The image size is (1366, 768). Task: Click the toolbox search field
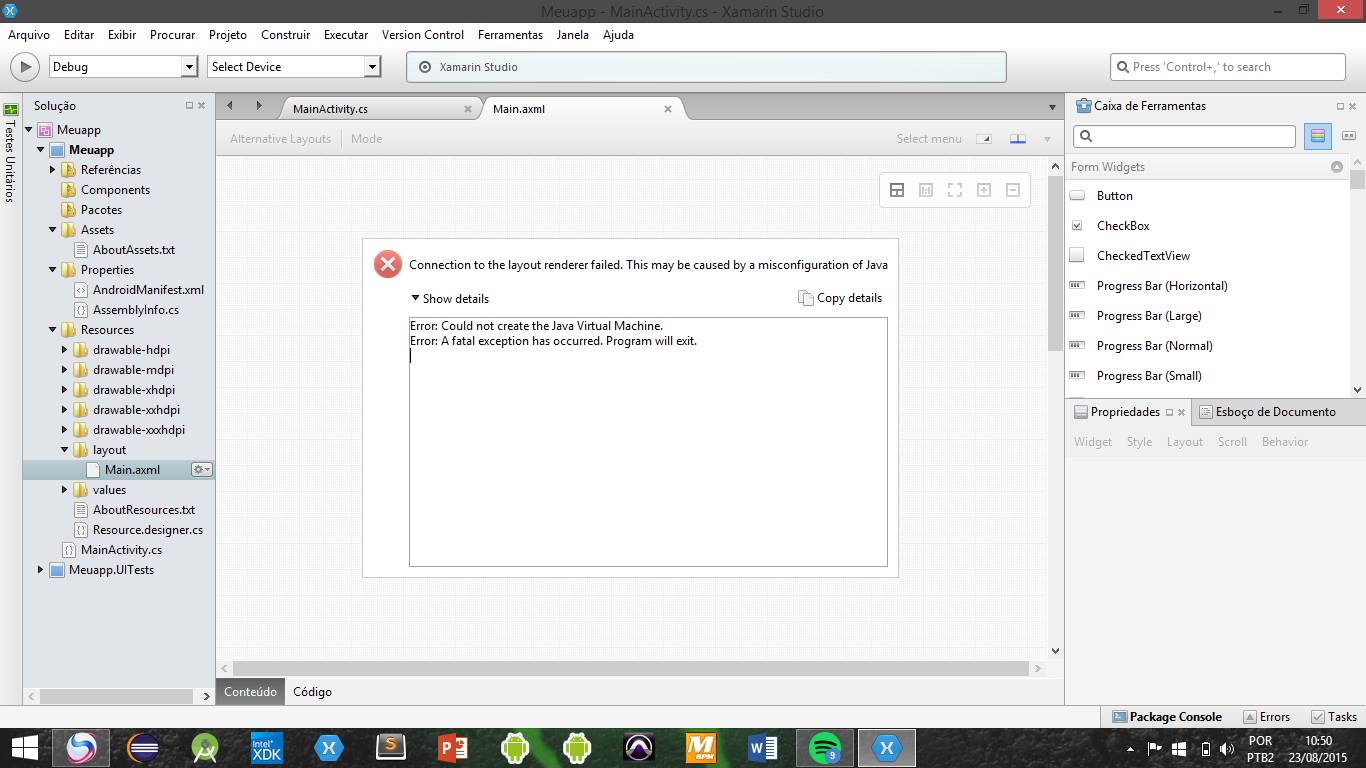pyautogui.click(x=1184, y=136)
